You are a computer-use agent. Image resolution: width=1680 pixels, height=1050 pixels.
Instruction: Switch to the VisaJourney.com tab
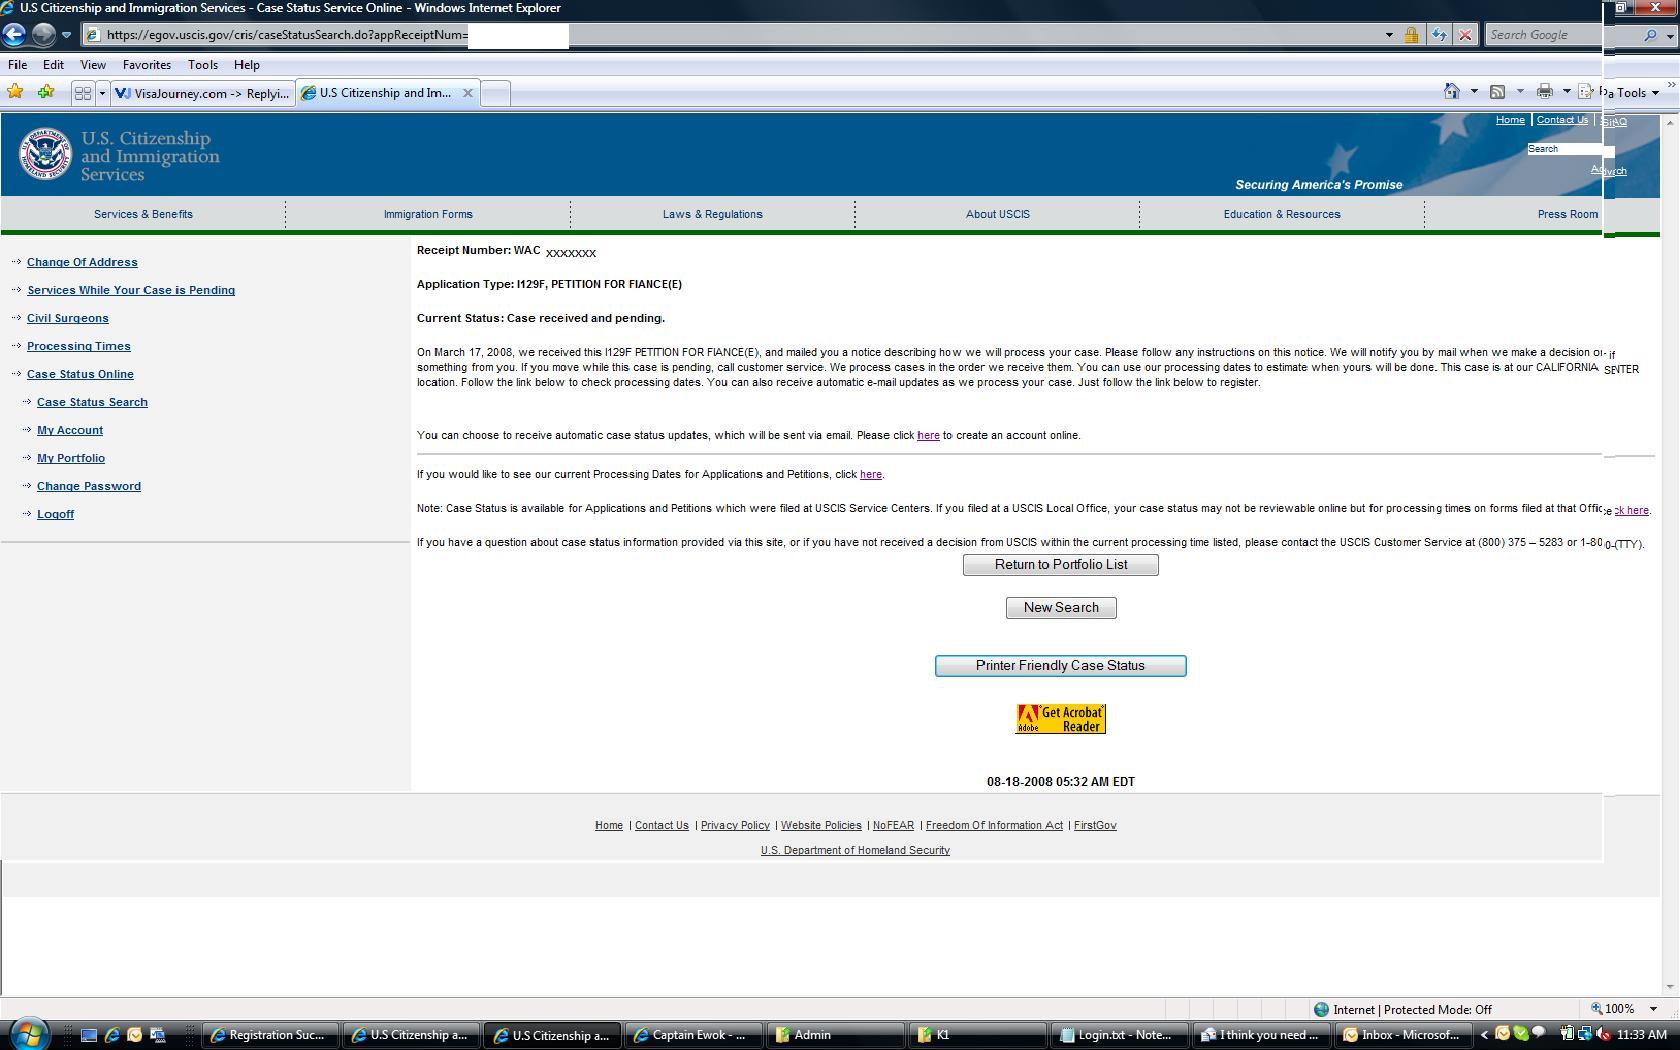[x=202, y=93]
